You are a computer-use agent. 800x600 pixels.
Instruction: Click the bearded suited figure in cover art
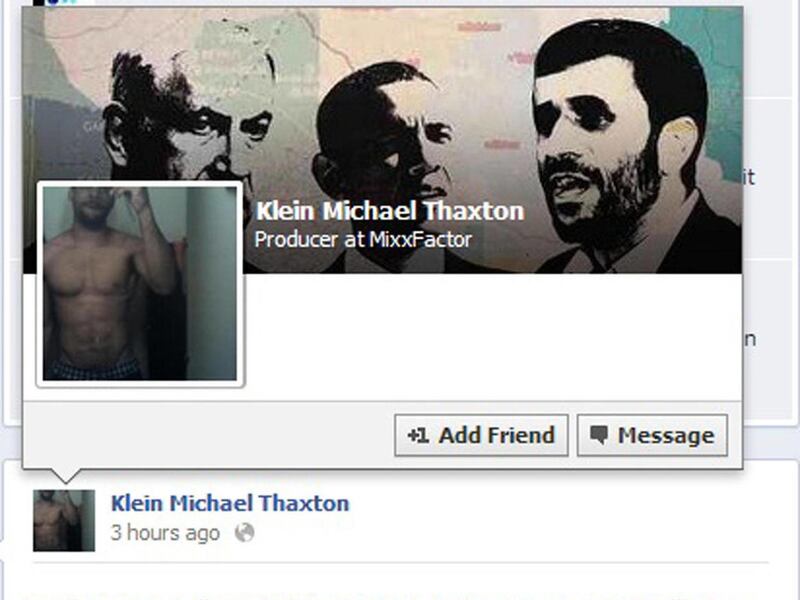625,148
